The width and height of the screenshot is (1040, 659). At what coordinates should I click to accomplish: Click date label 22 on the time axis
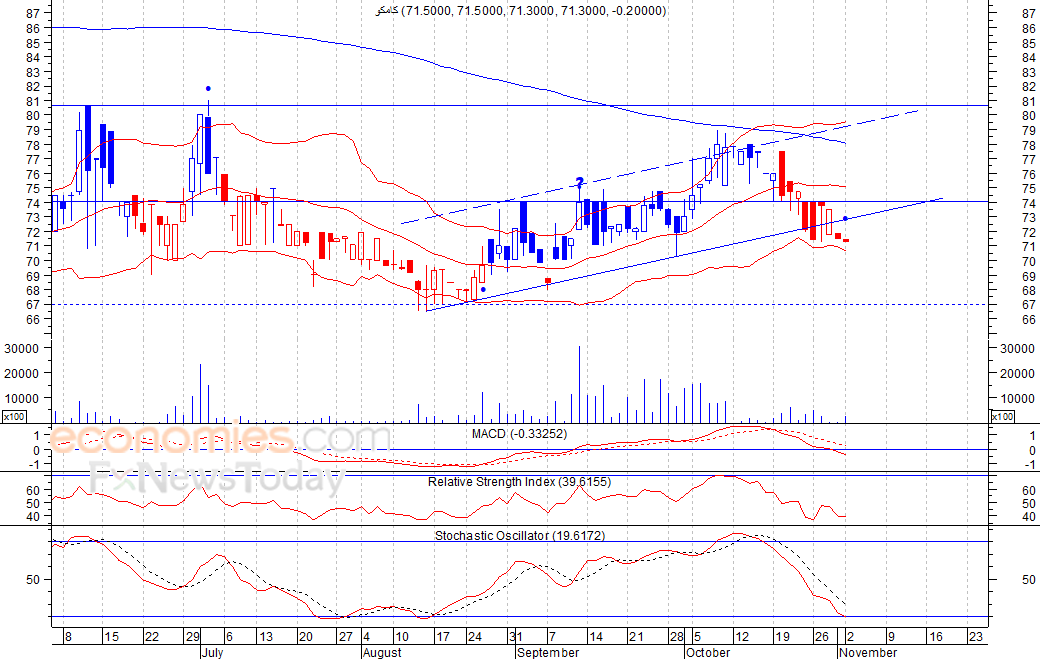[152, 636]
